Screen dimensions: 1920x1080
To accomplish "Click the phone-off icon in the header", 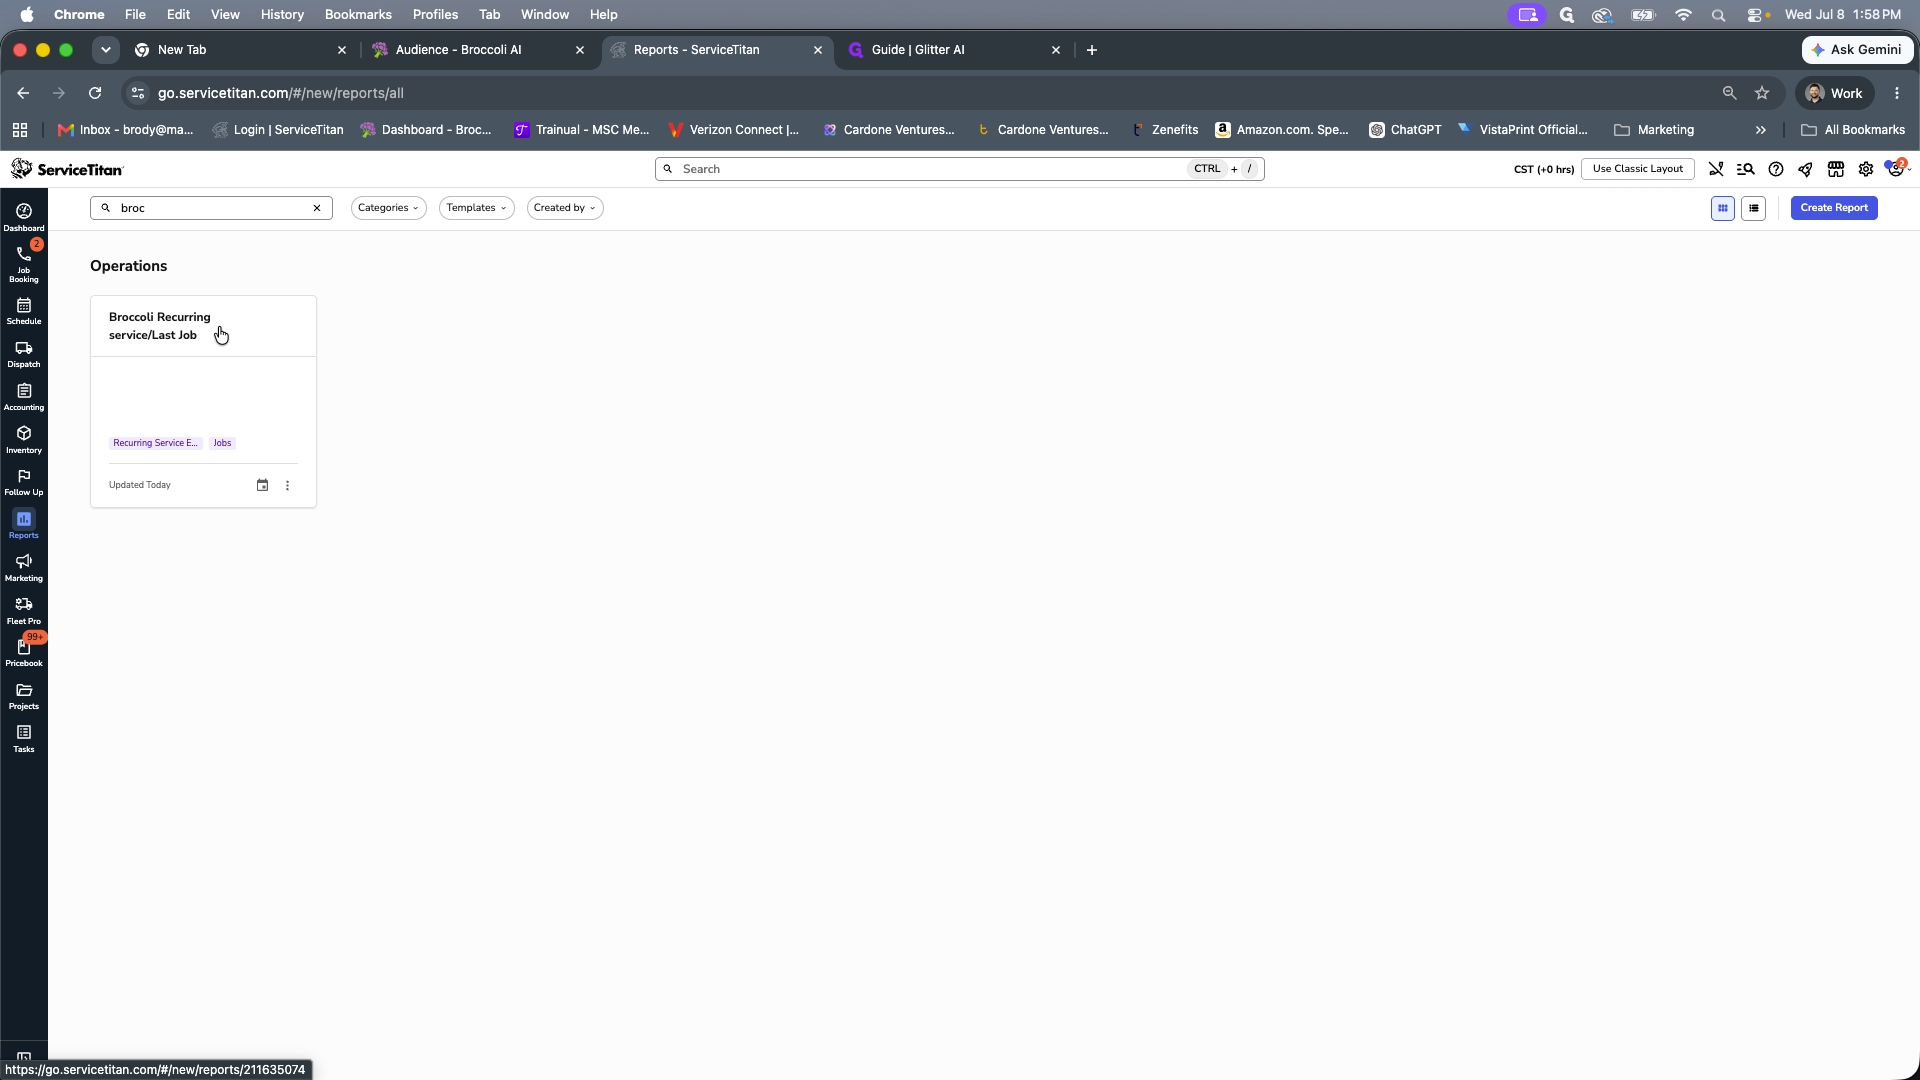I will click(1716, 169).
